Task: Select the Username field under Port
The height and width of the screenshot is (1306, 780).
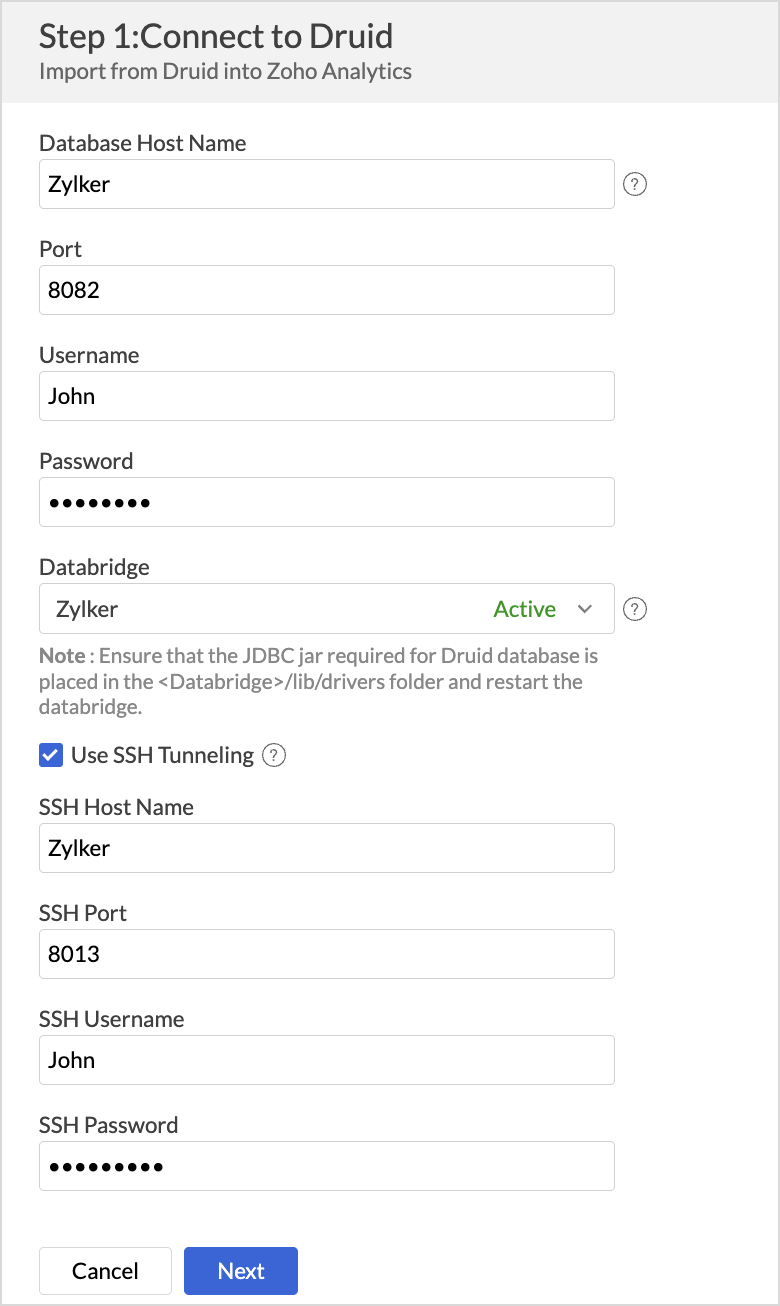Action: 326,396
